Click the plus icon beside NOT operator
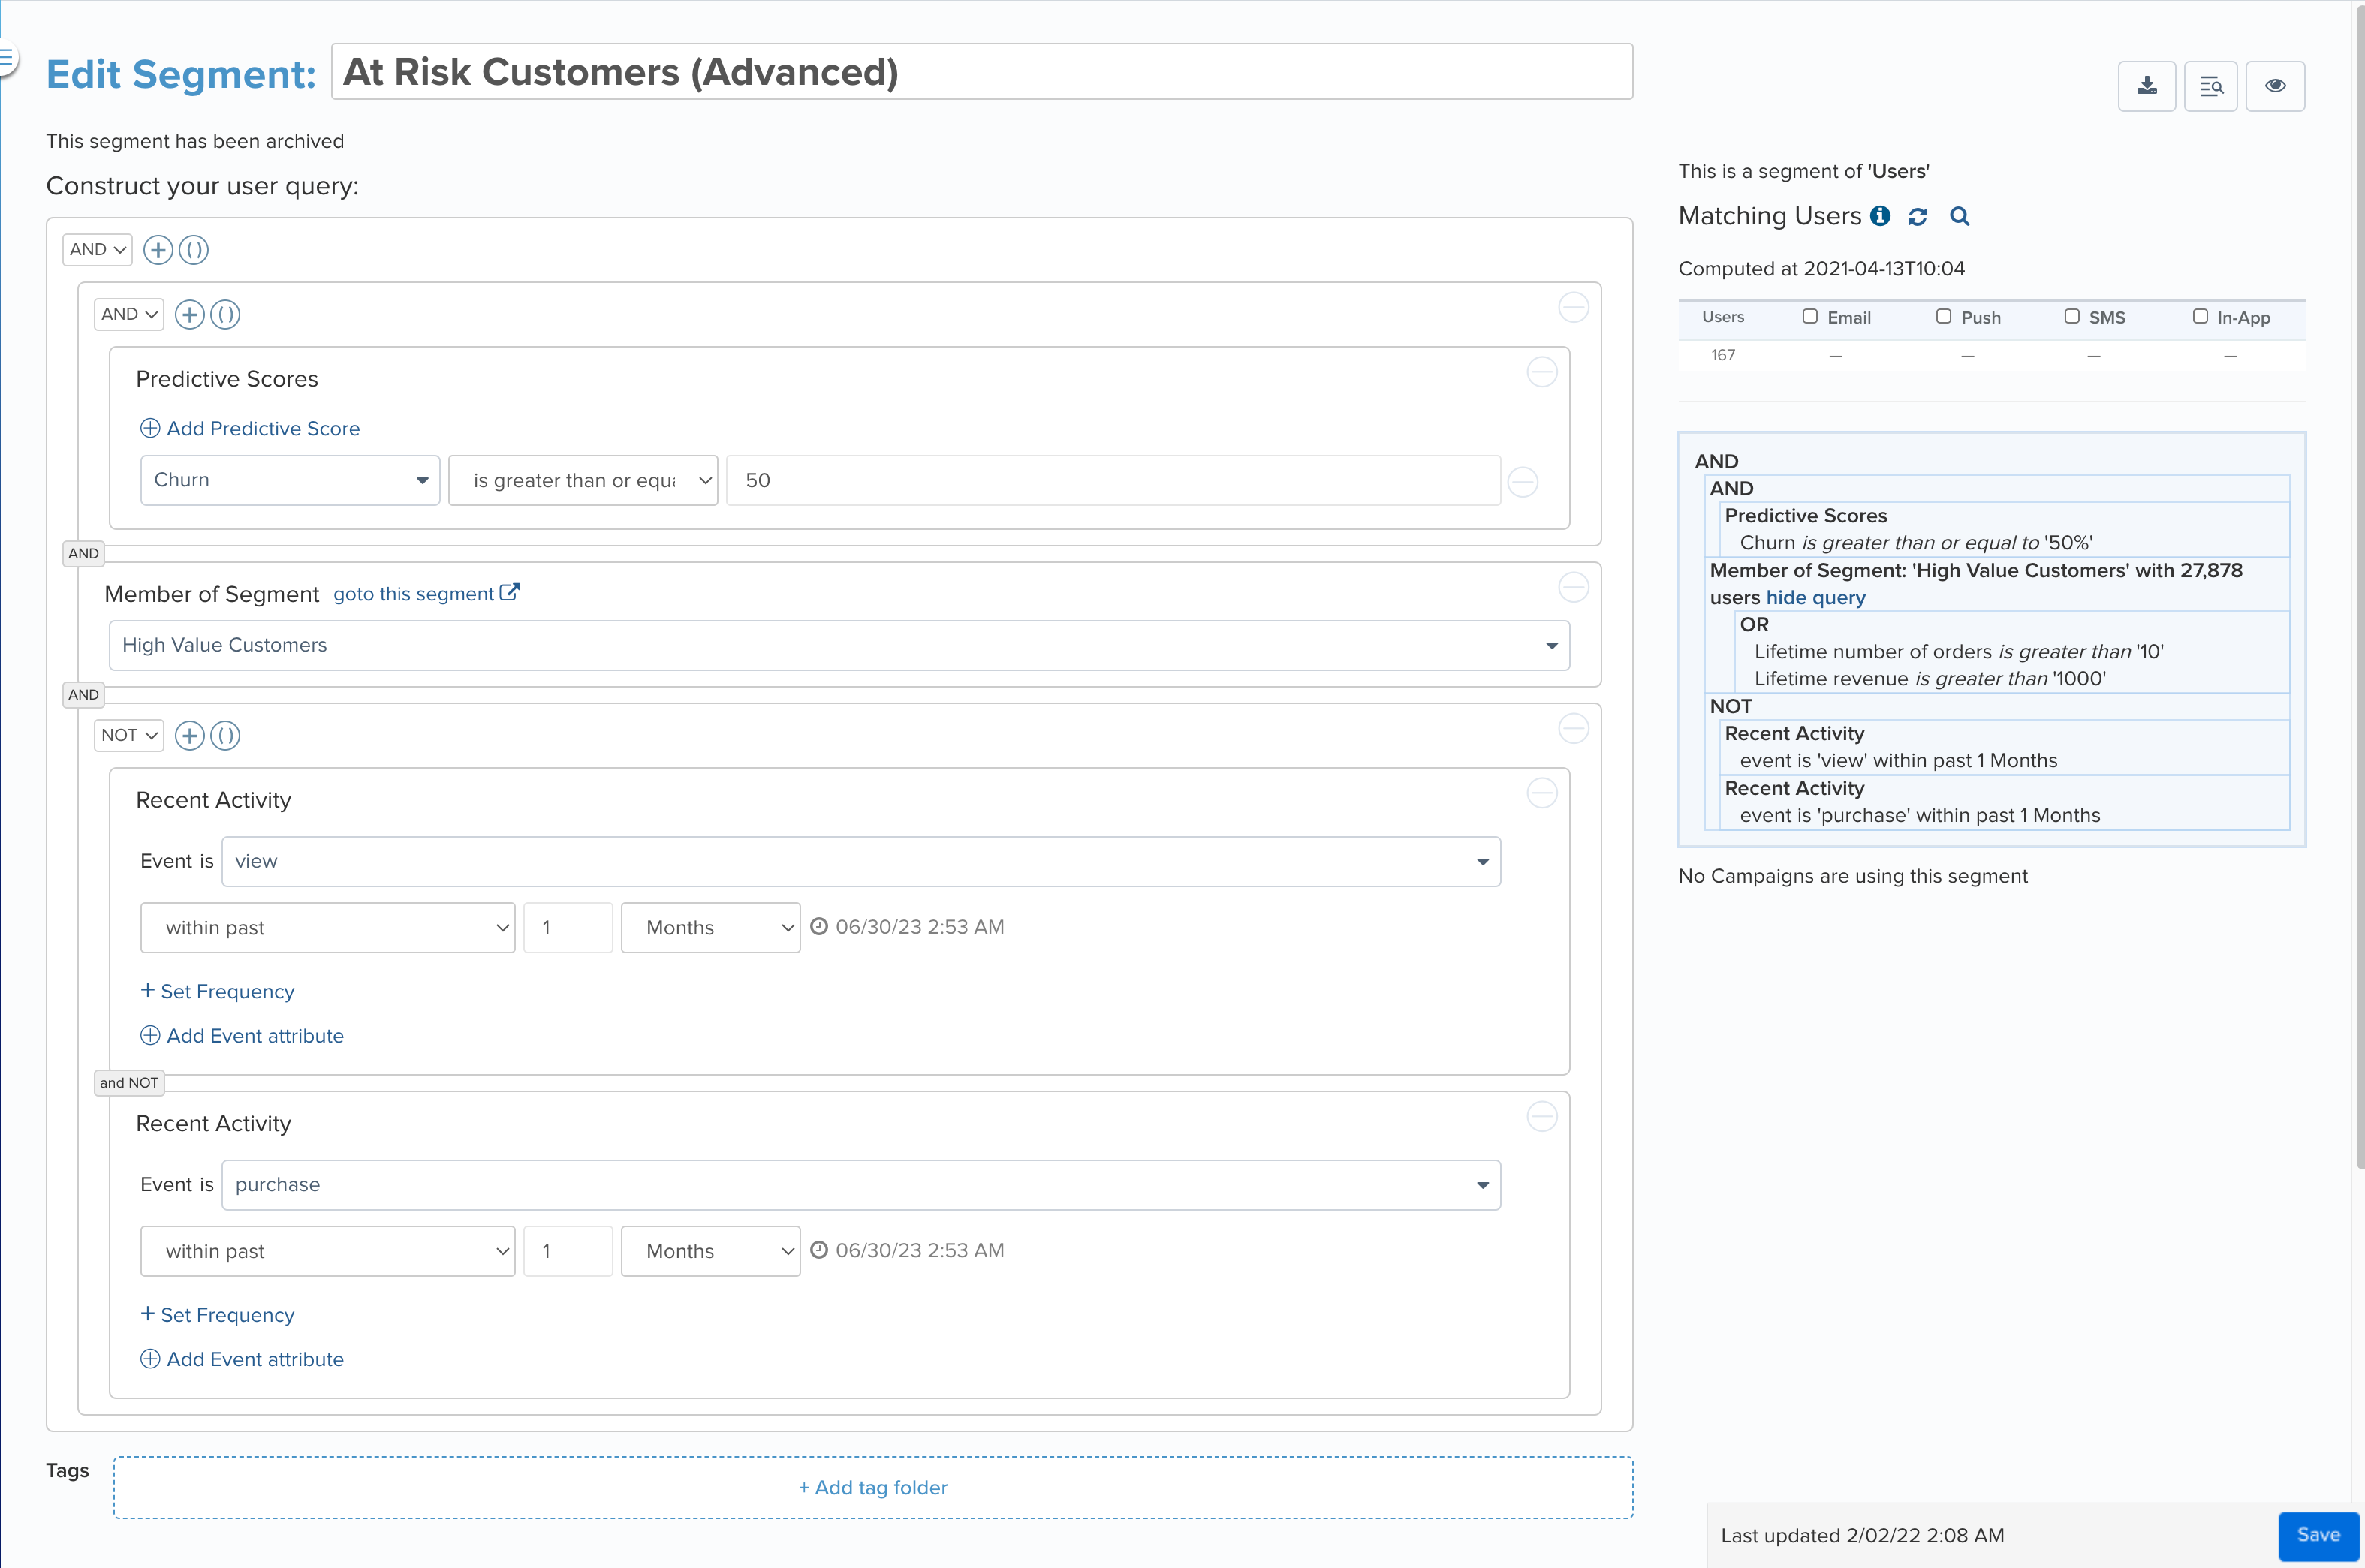 click(x=189, y=736)
